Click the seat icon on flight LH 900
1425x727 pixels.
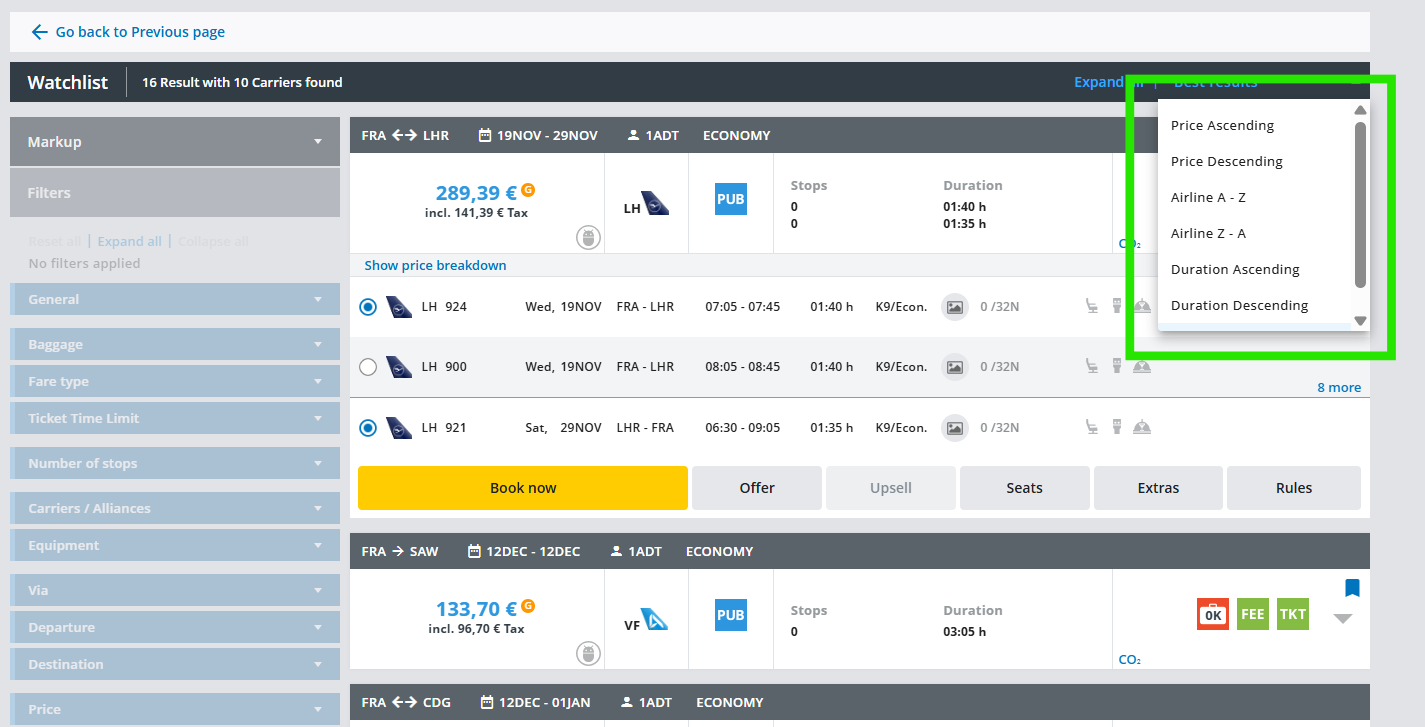tap(1093, 367)
